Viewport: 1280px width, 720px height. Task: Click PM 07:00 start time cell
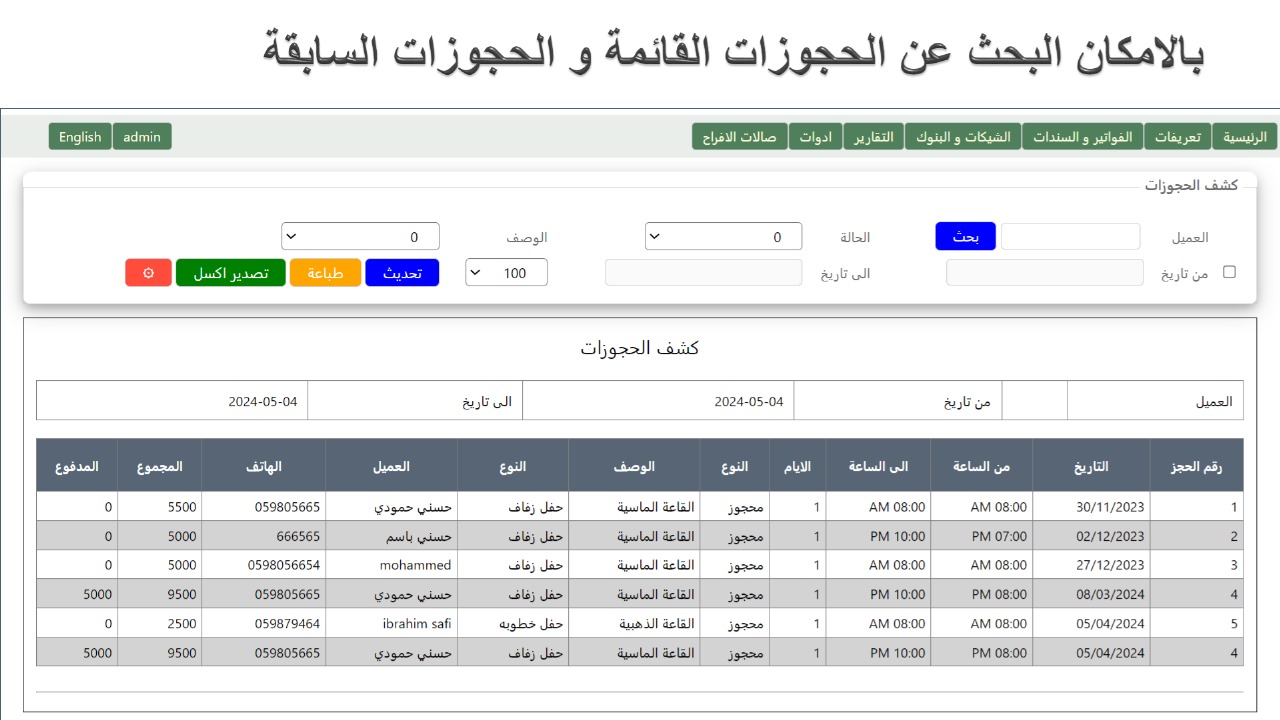981,536
